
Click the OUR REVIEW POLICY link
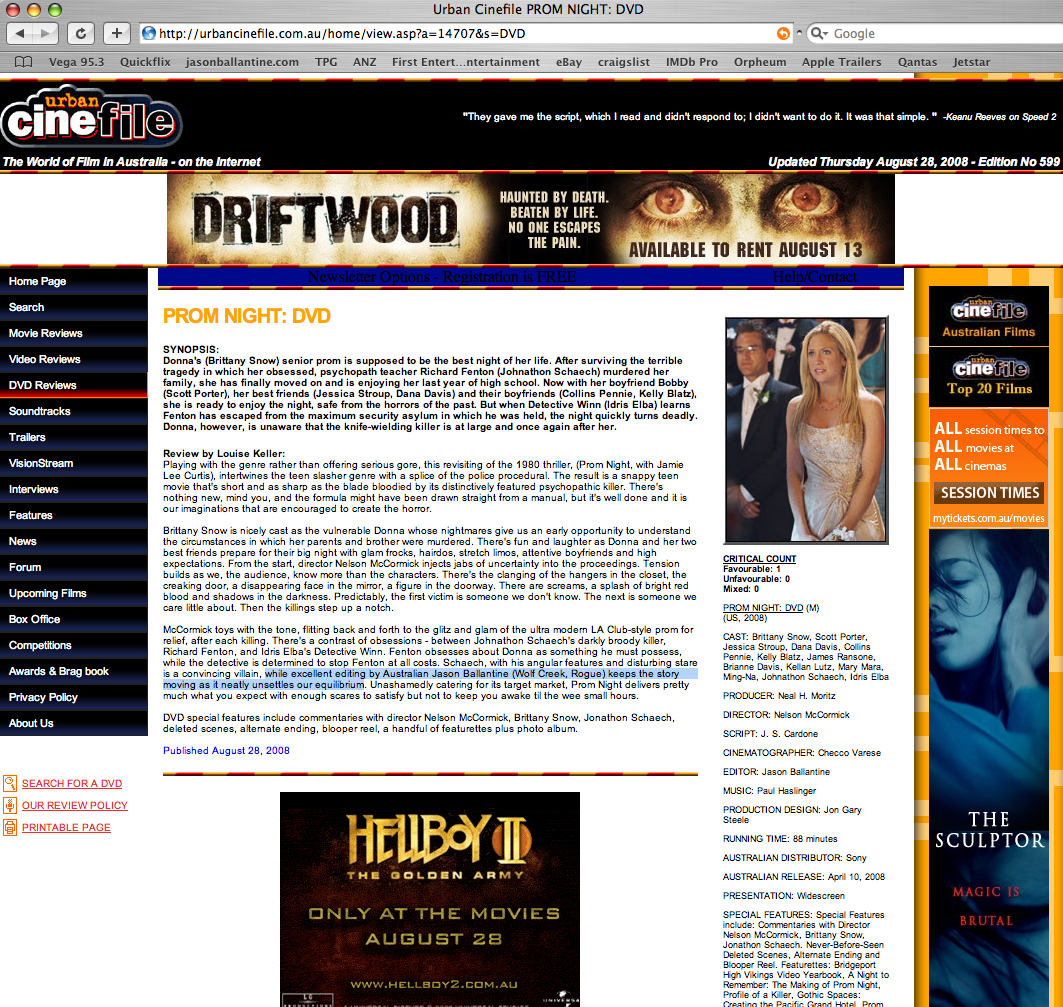click(75, 805)
